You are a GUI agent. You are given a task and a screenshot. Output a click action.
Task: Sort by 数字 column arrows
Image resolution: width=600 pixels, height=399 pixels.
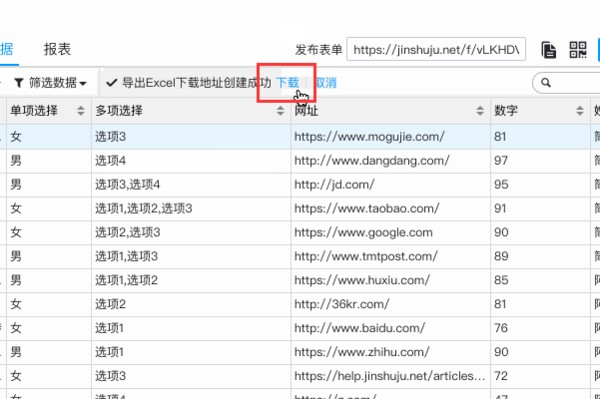pos(580,111)
